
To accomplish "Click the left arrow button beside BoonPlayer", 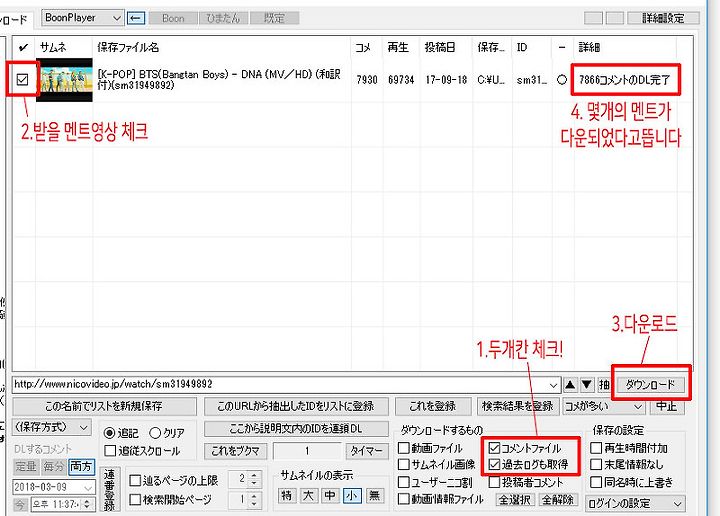I will tap(135, 18).
